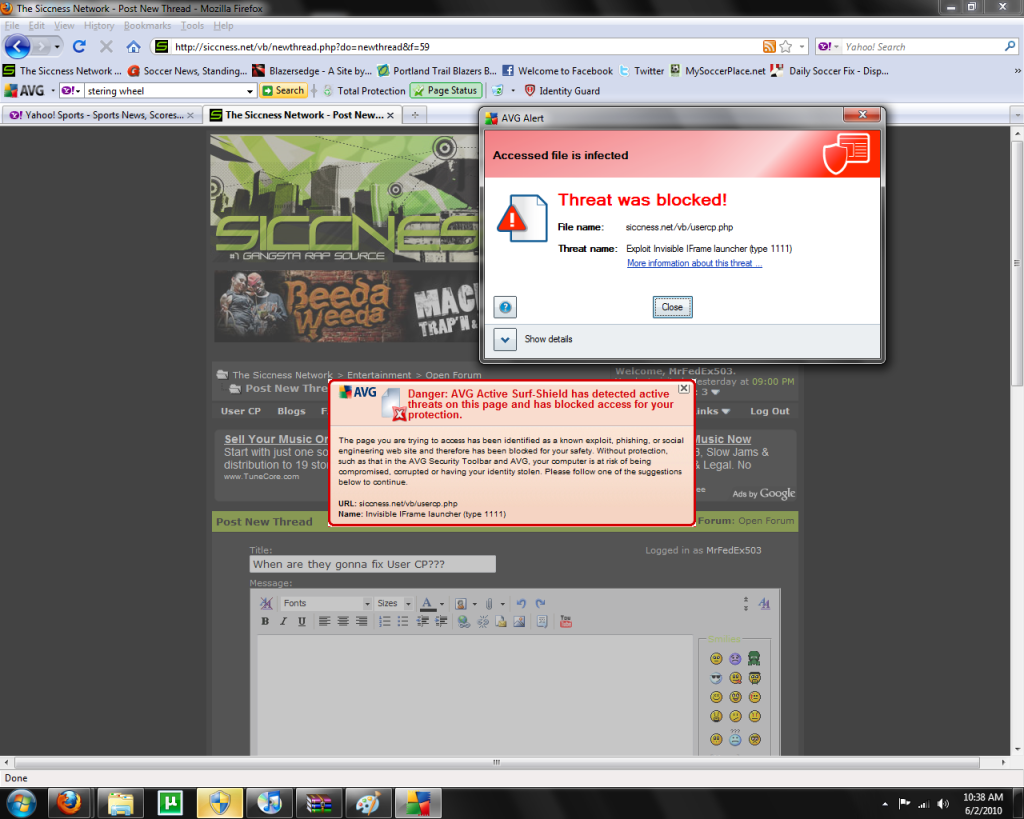Toggle bold formatting in message editor
Image resolution: width=1024 pixels, height=819 pixels.
265,621
